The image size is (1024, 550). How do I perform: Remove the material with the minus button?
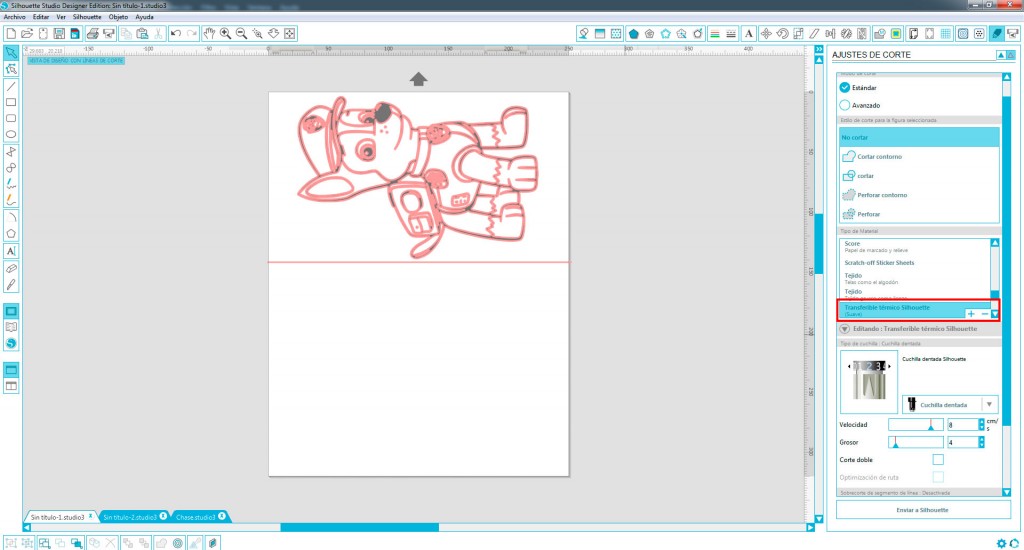985,314
